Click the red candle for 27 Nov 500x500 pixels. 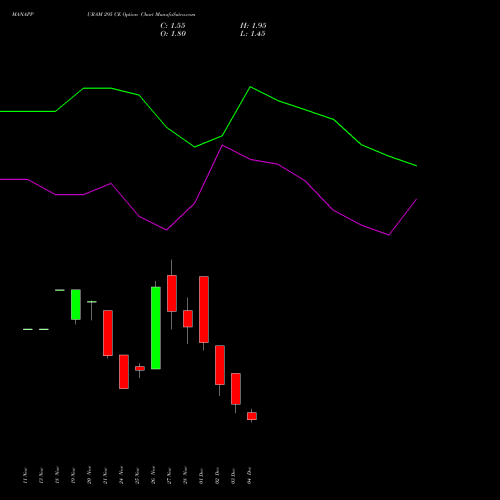tap(172, 293)
